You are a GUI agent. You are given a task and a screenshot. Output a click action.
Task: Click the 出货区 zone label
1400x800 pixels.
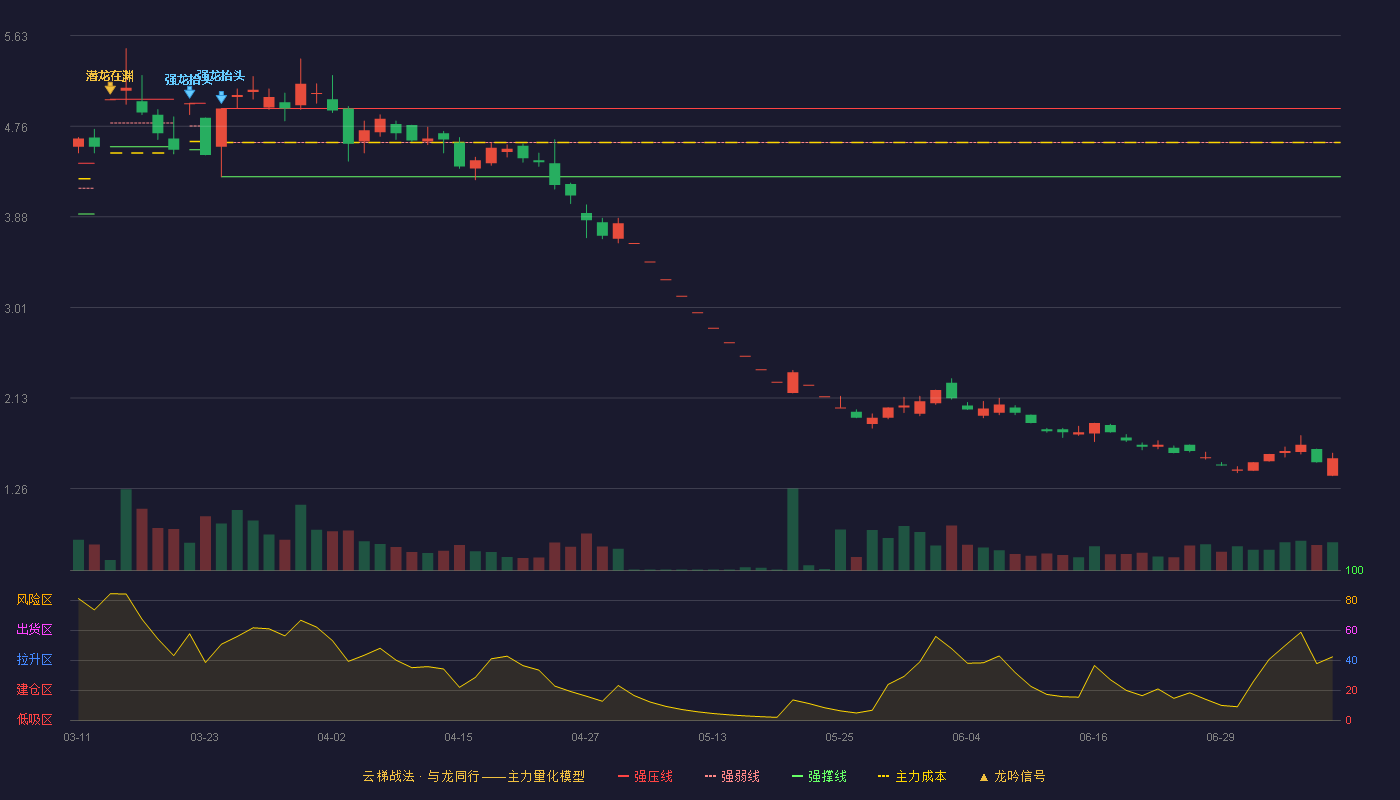coord(34,630)
